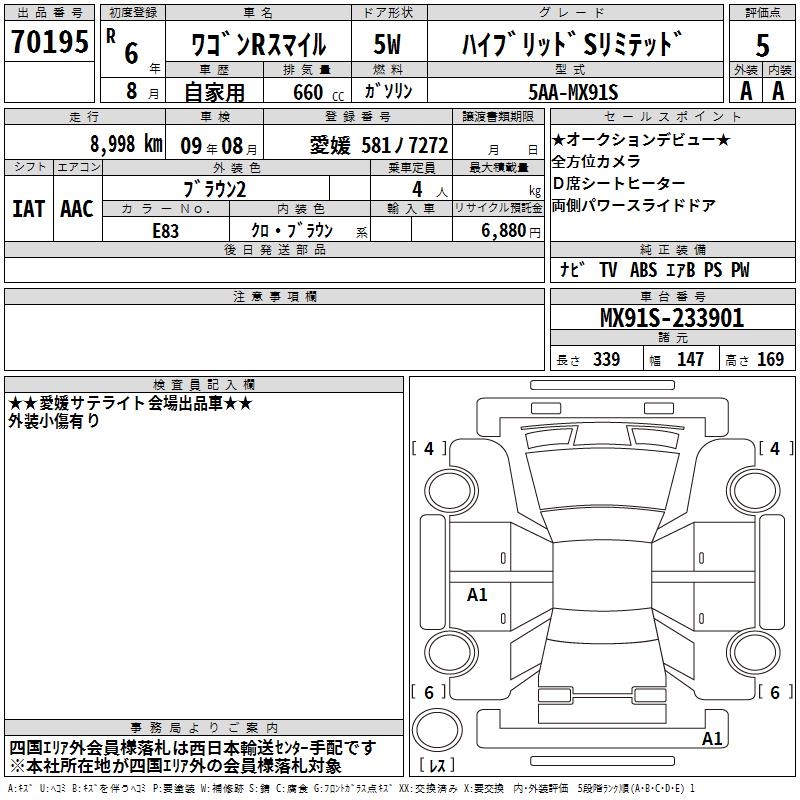Click the interior grade A under 内装
The width and height of the screenshot is (800, 800).
coord(778,91)
